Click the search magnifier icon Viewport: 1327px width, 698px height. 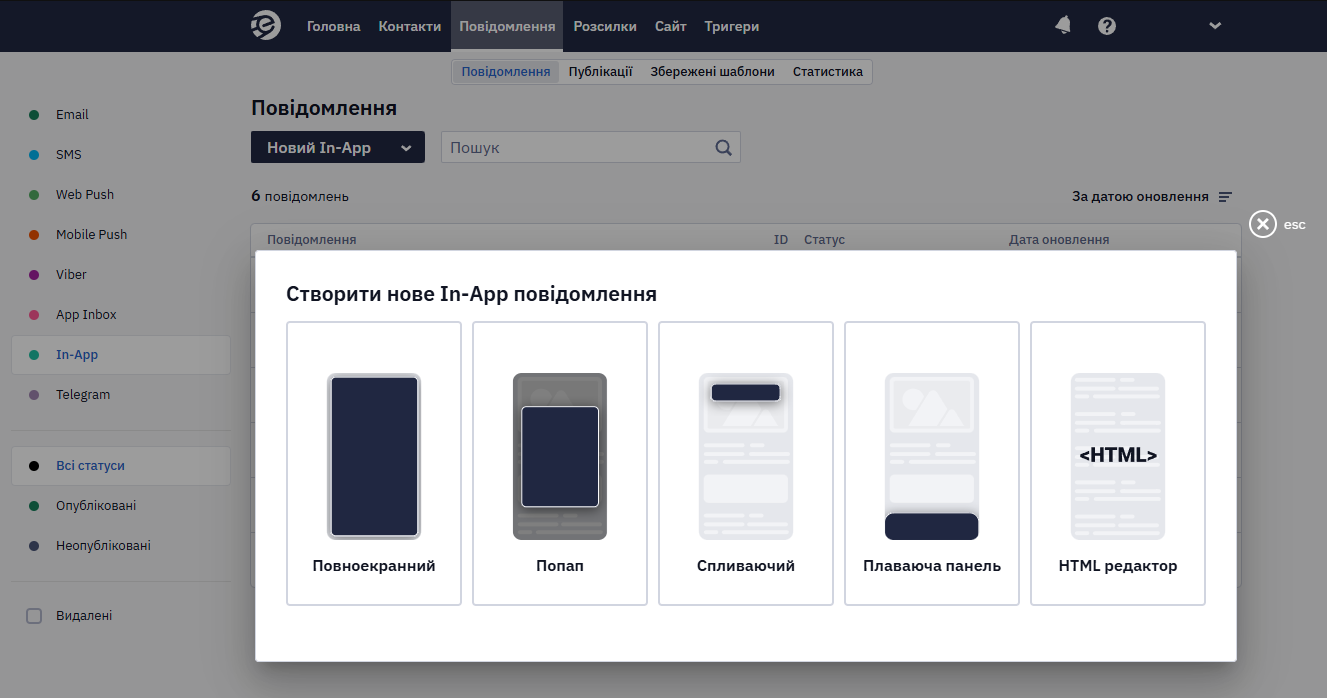tap(724, 147)
